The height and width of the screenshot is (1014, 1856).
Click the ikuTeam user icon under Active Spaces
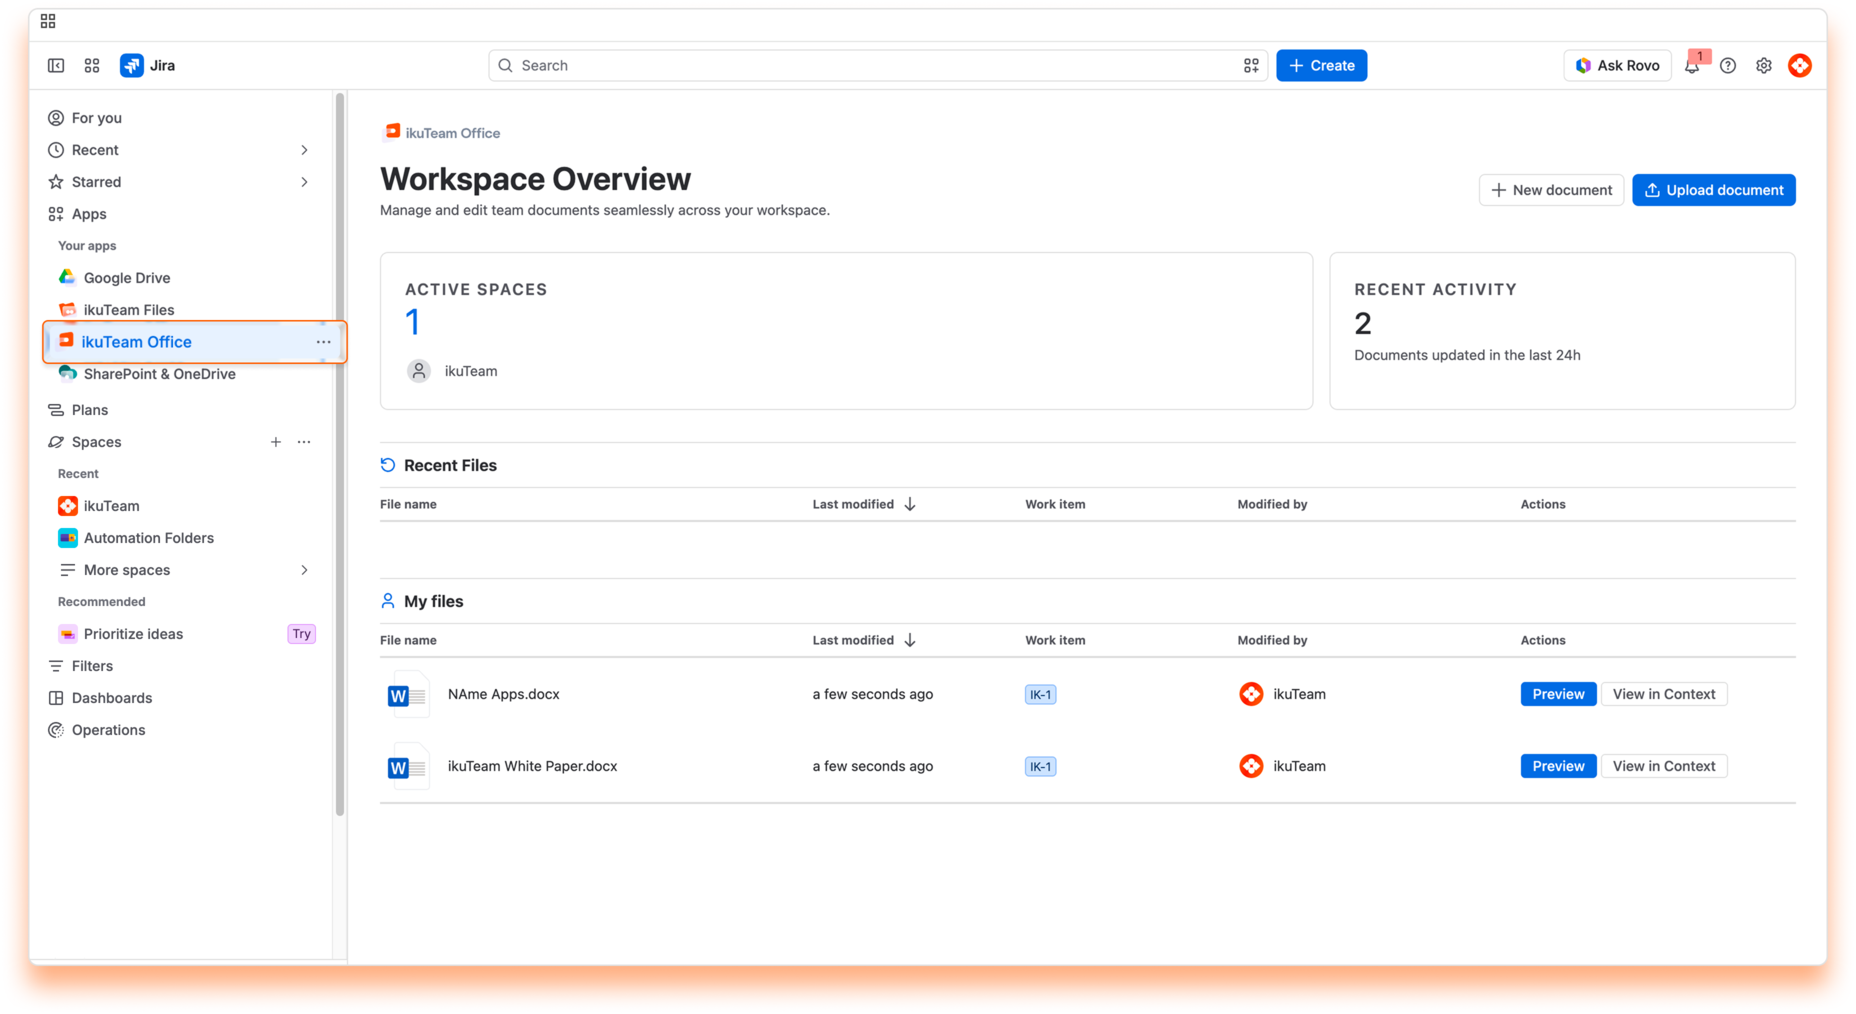click(419, 371)
